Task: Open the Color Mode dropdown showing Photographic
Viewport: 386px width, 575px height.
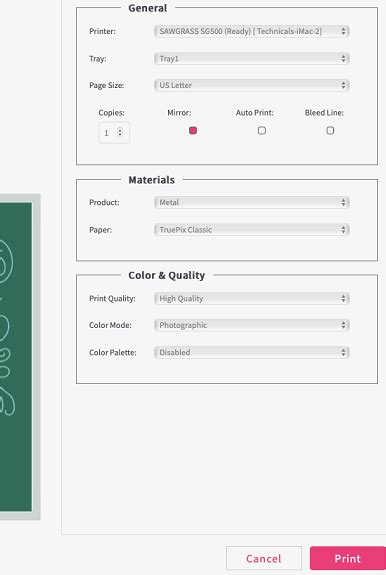Action: 251,325
